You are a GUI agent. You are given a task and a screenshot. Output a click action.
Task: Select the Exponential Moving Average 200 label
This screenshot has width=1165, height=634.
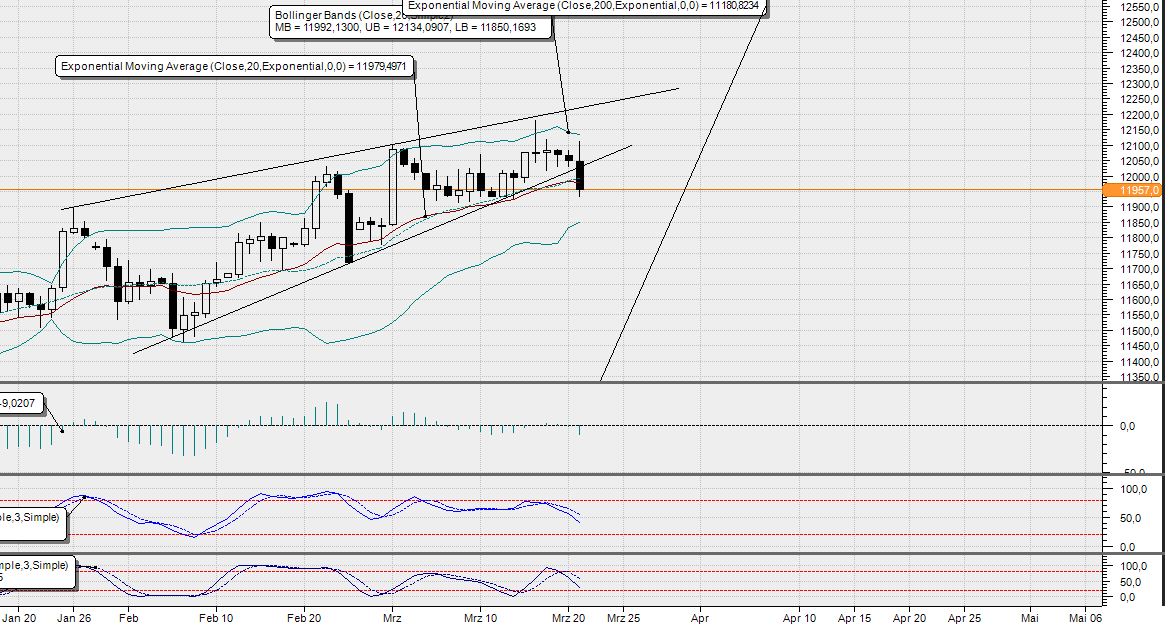[584, 6]
